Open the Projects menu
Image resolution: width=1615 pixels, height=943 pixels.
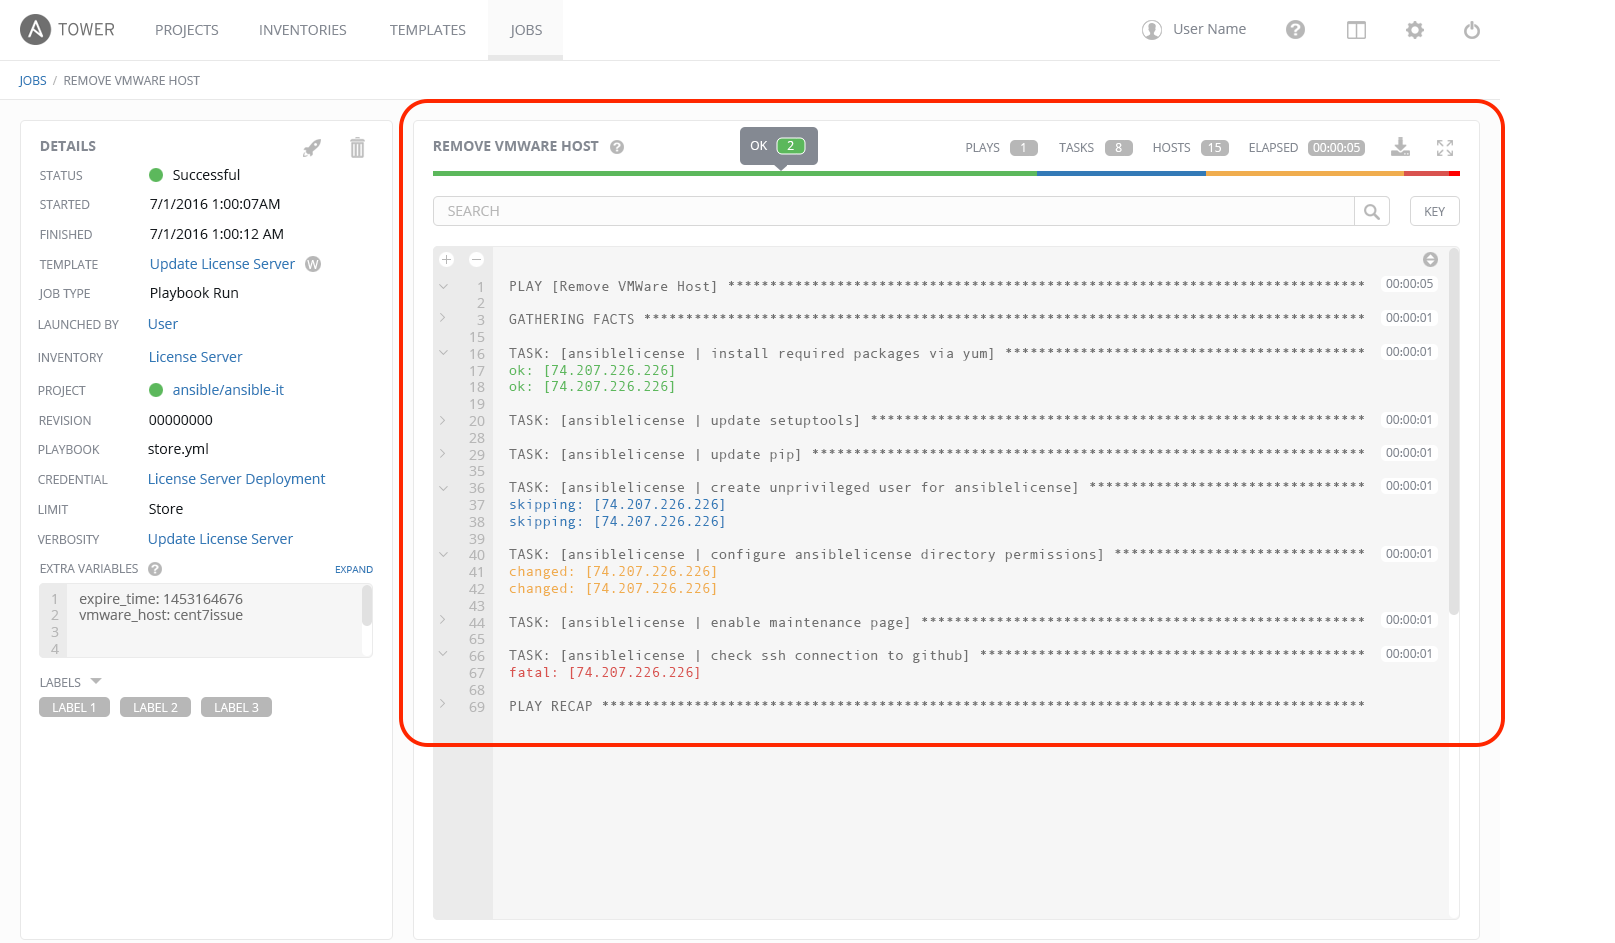tap(187, 30)
